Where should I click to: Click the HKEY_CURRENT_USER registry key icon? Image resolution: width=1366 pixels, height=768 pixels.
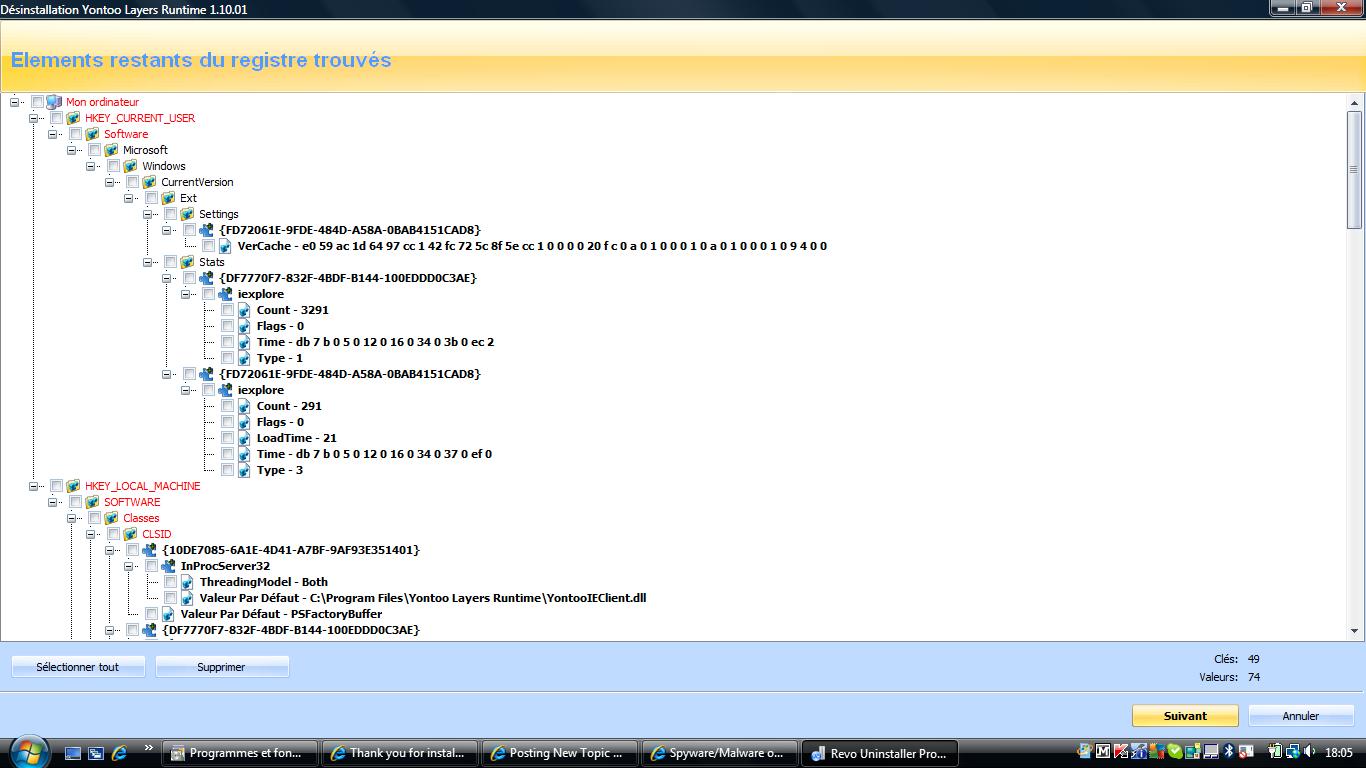[73, 118]
